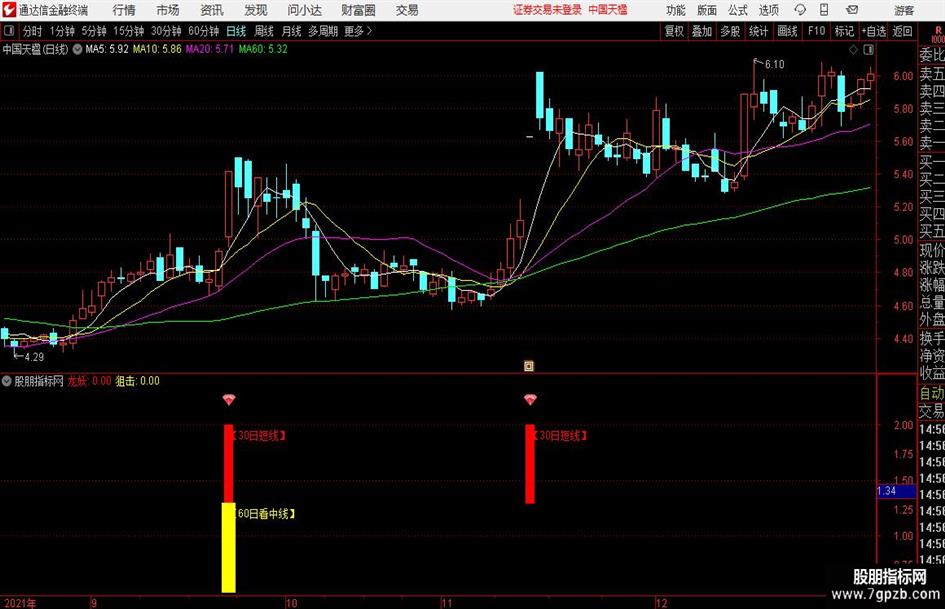
Task: Click the 4.29 low price label
Action: [34, 357]
